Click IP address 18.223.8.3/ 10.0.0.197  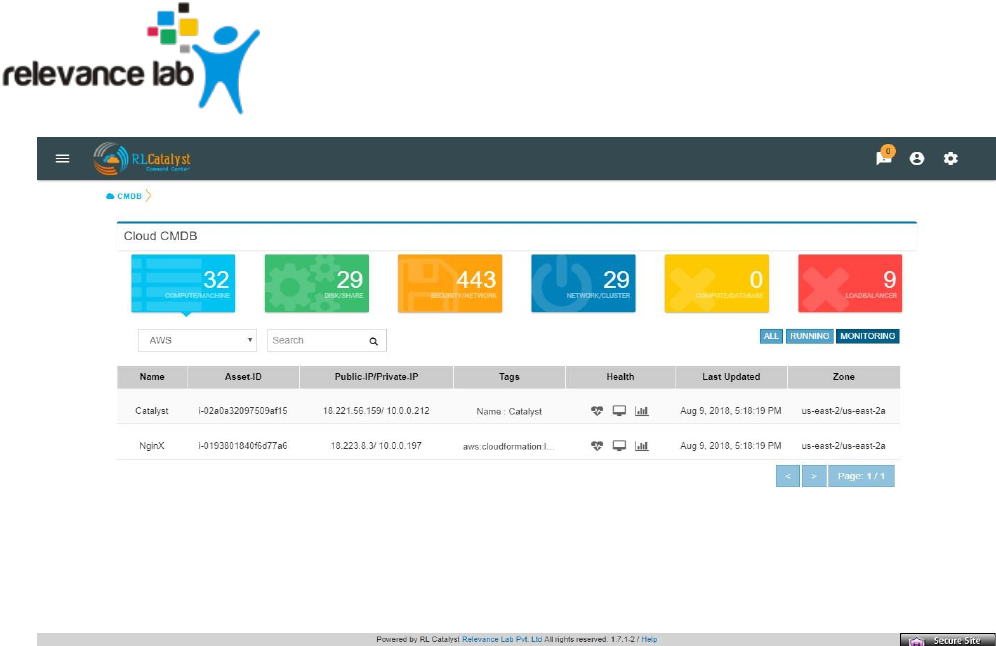tap(376, 446)
